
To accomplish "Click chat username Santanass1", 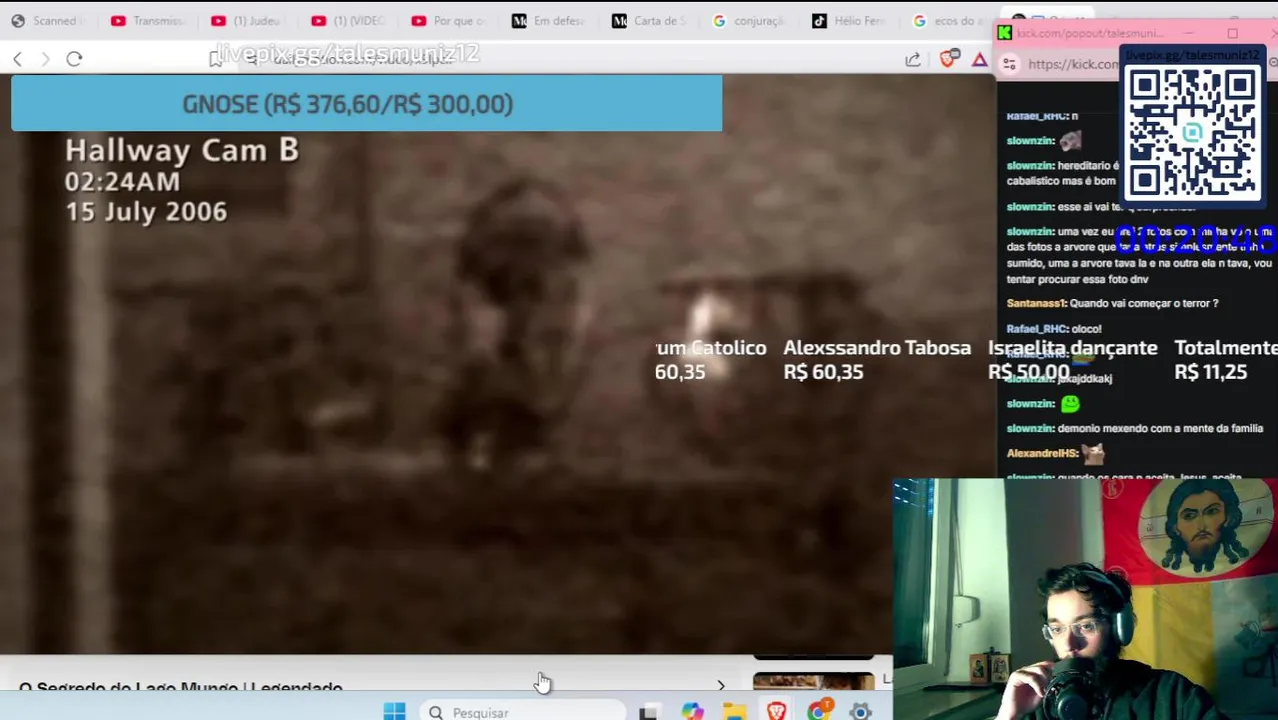I will [x=1036, y=303].
